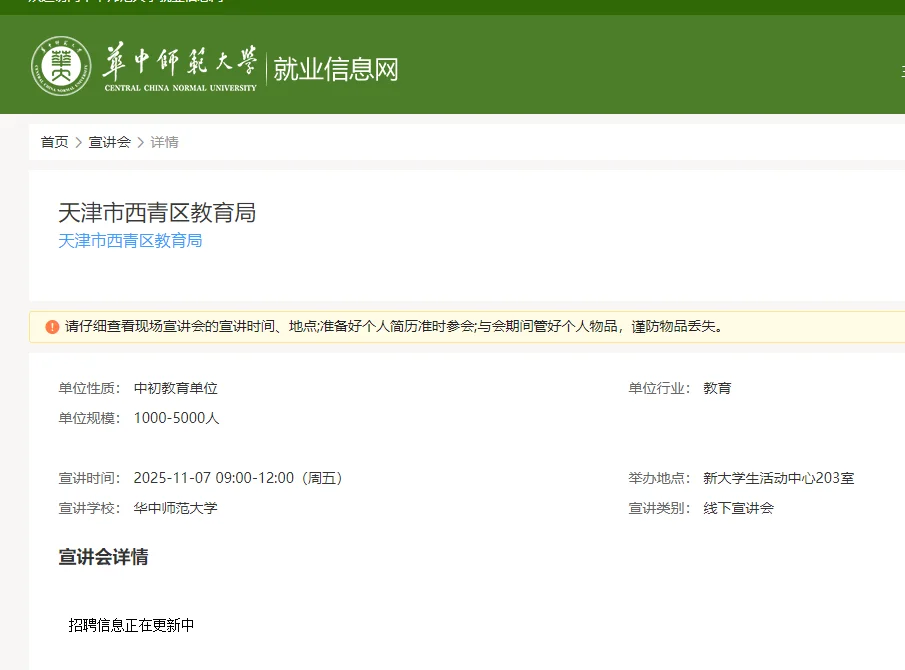Click the 单位行业 value 教育
This screenshot has height=670, width=905.
716,388
